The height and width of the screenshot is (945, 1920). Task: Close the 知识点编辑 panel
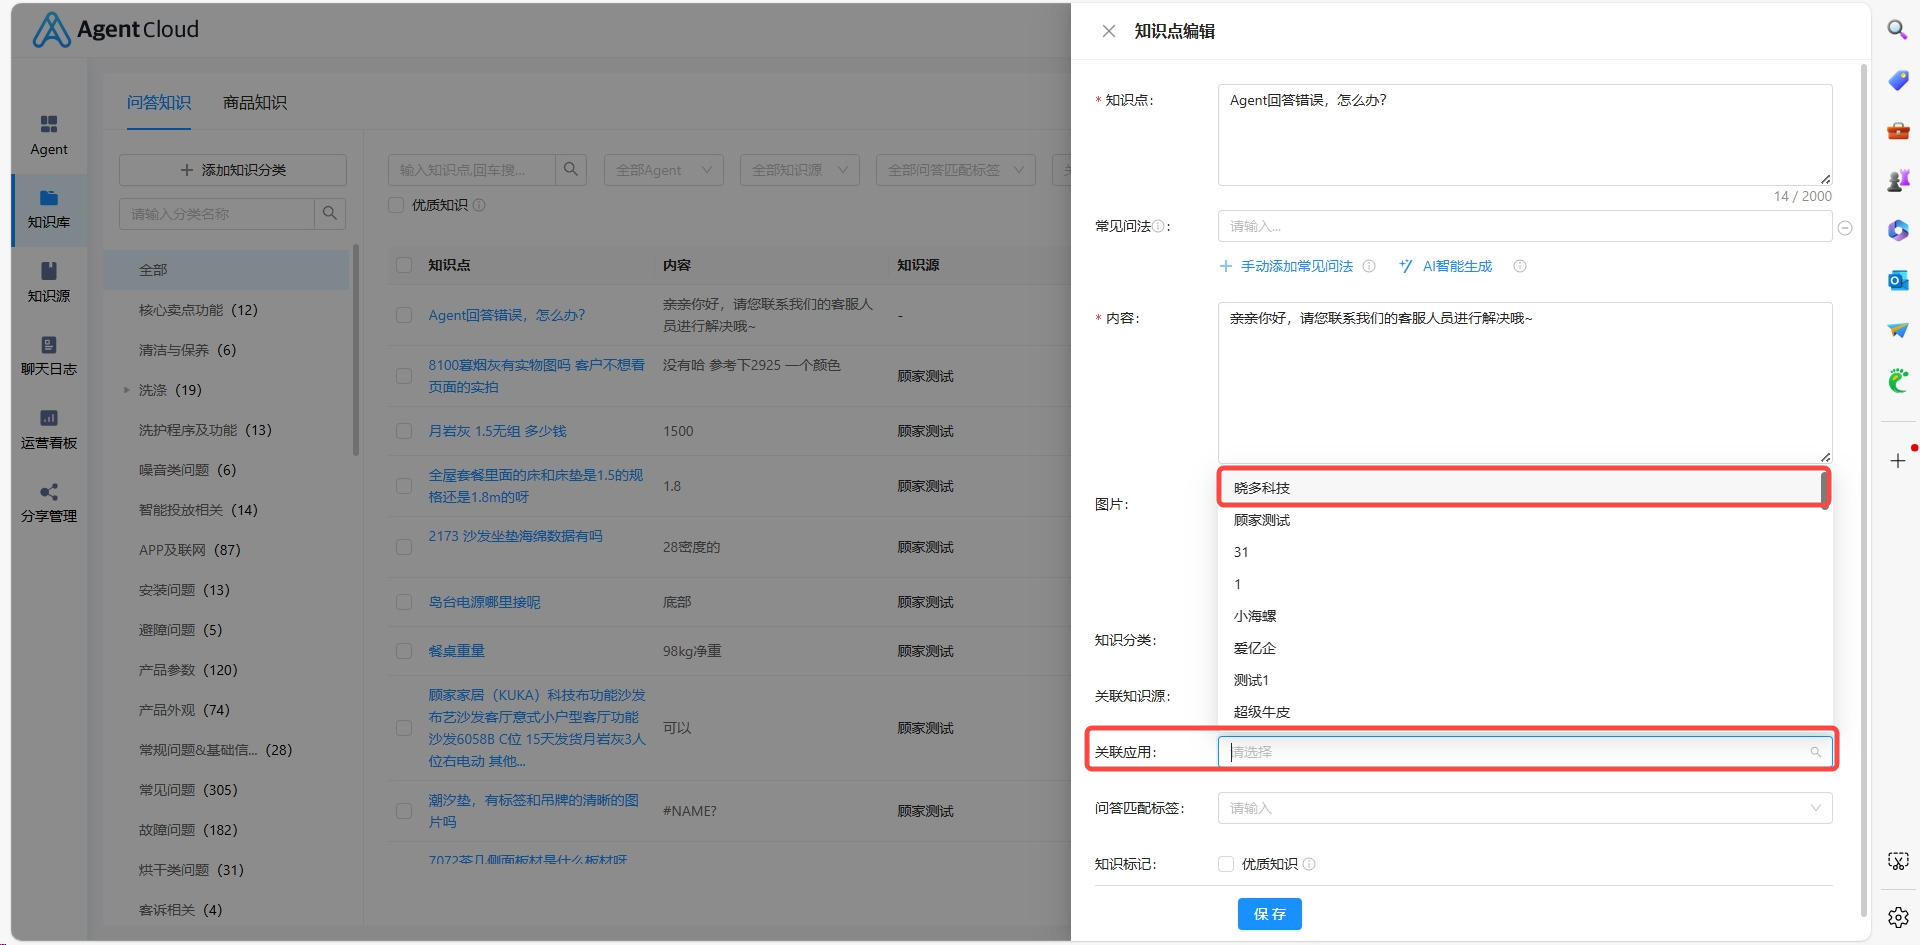click(x=1108, y=31)
